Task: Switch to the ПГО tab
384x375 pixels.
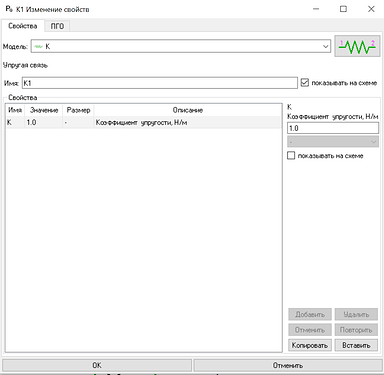Action: pyautogui.click(x=57, y=26)
